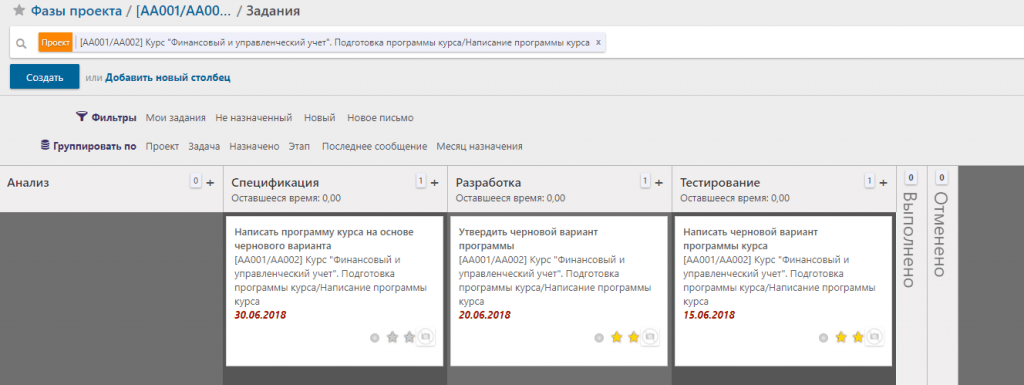Toggle second priority star on 15.06.2018 card
1024x385 pixels.
[x=858, y=337]
